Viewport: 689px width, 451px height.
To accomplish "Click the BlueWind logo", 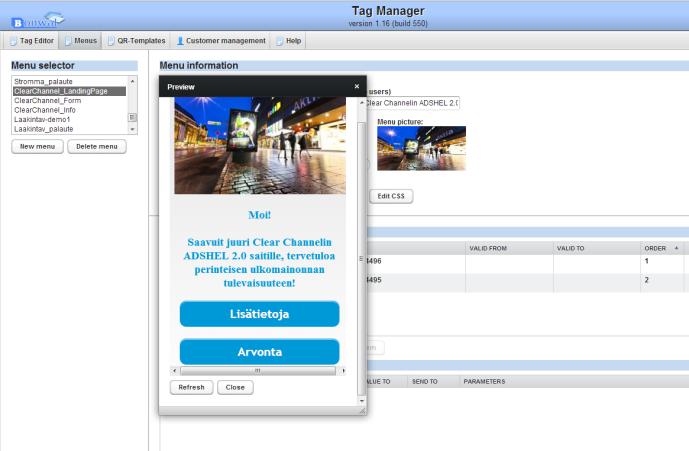I will tap(38, 20).
